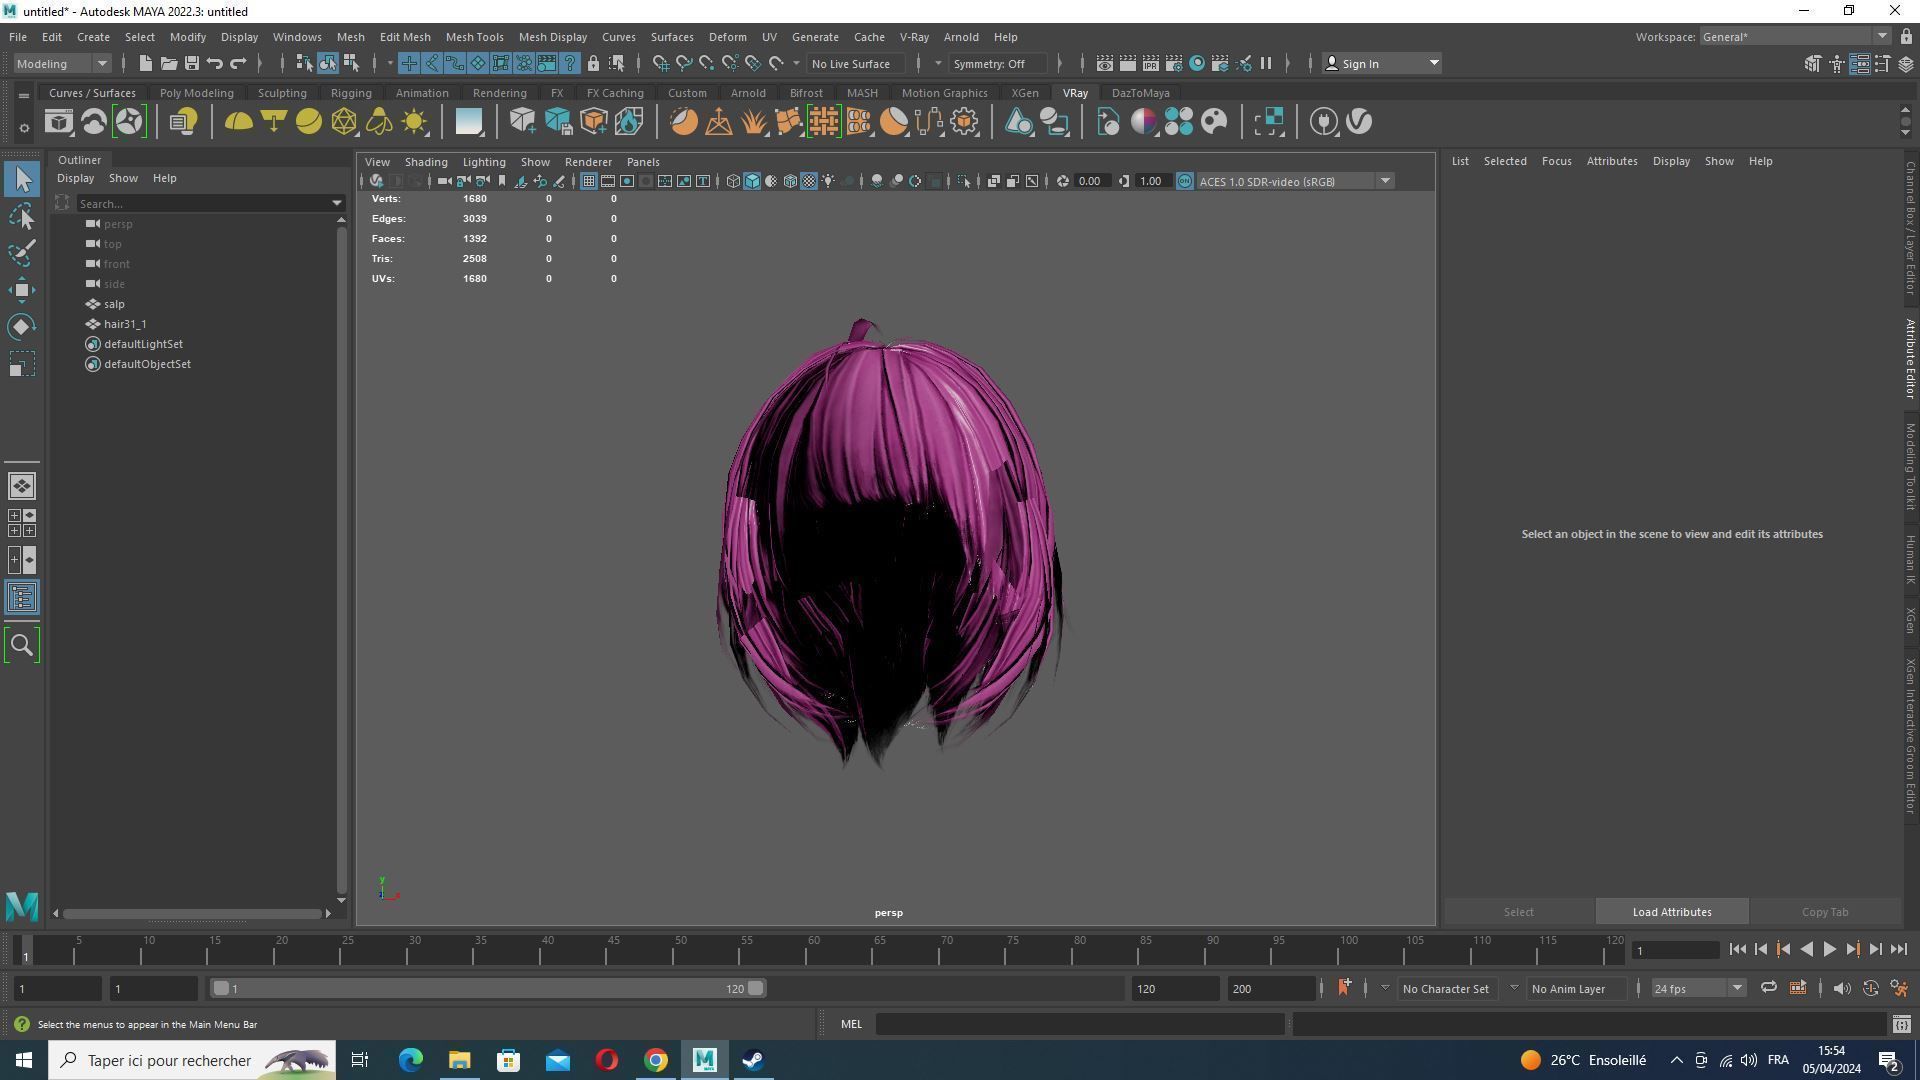Click the IPR render icon
Image resolution: width=1920 pixels, height=1080 pixels.
(x=1151, y=64)
